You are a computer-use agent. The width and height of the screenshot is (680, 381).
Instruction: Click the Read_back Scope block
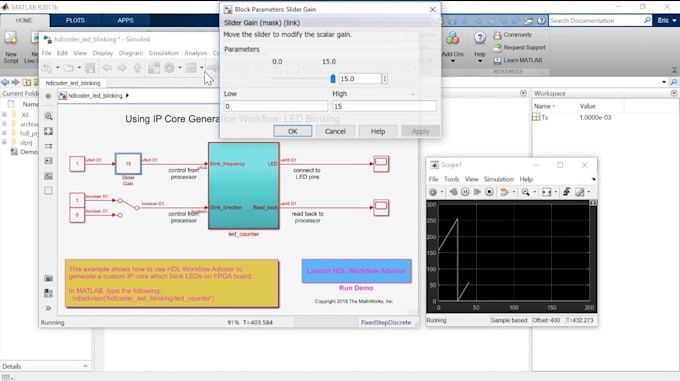pos(381,208)
